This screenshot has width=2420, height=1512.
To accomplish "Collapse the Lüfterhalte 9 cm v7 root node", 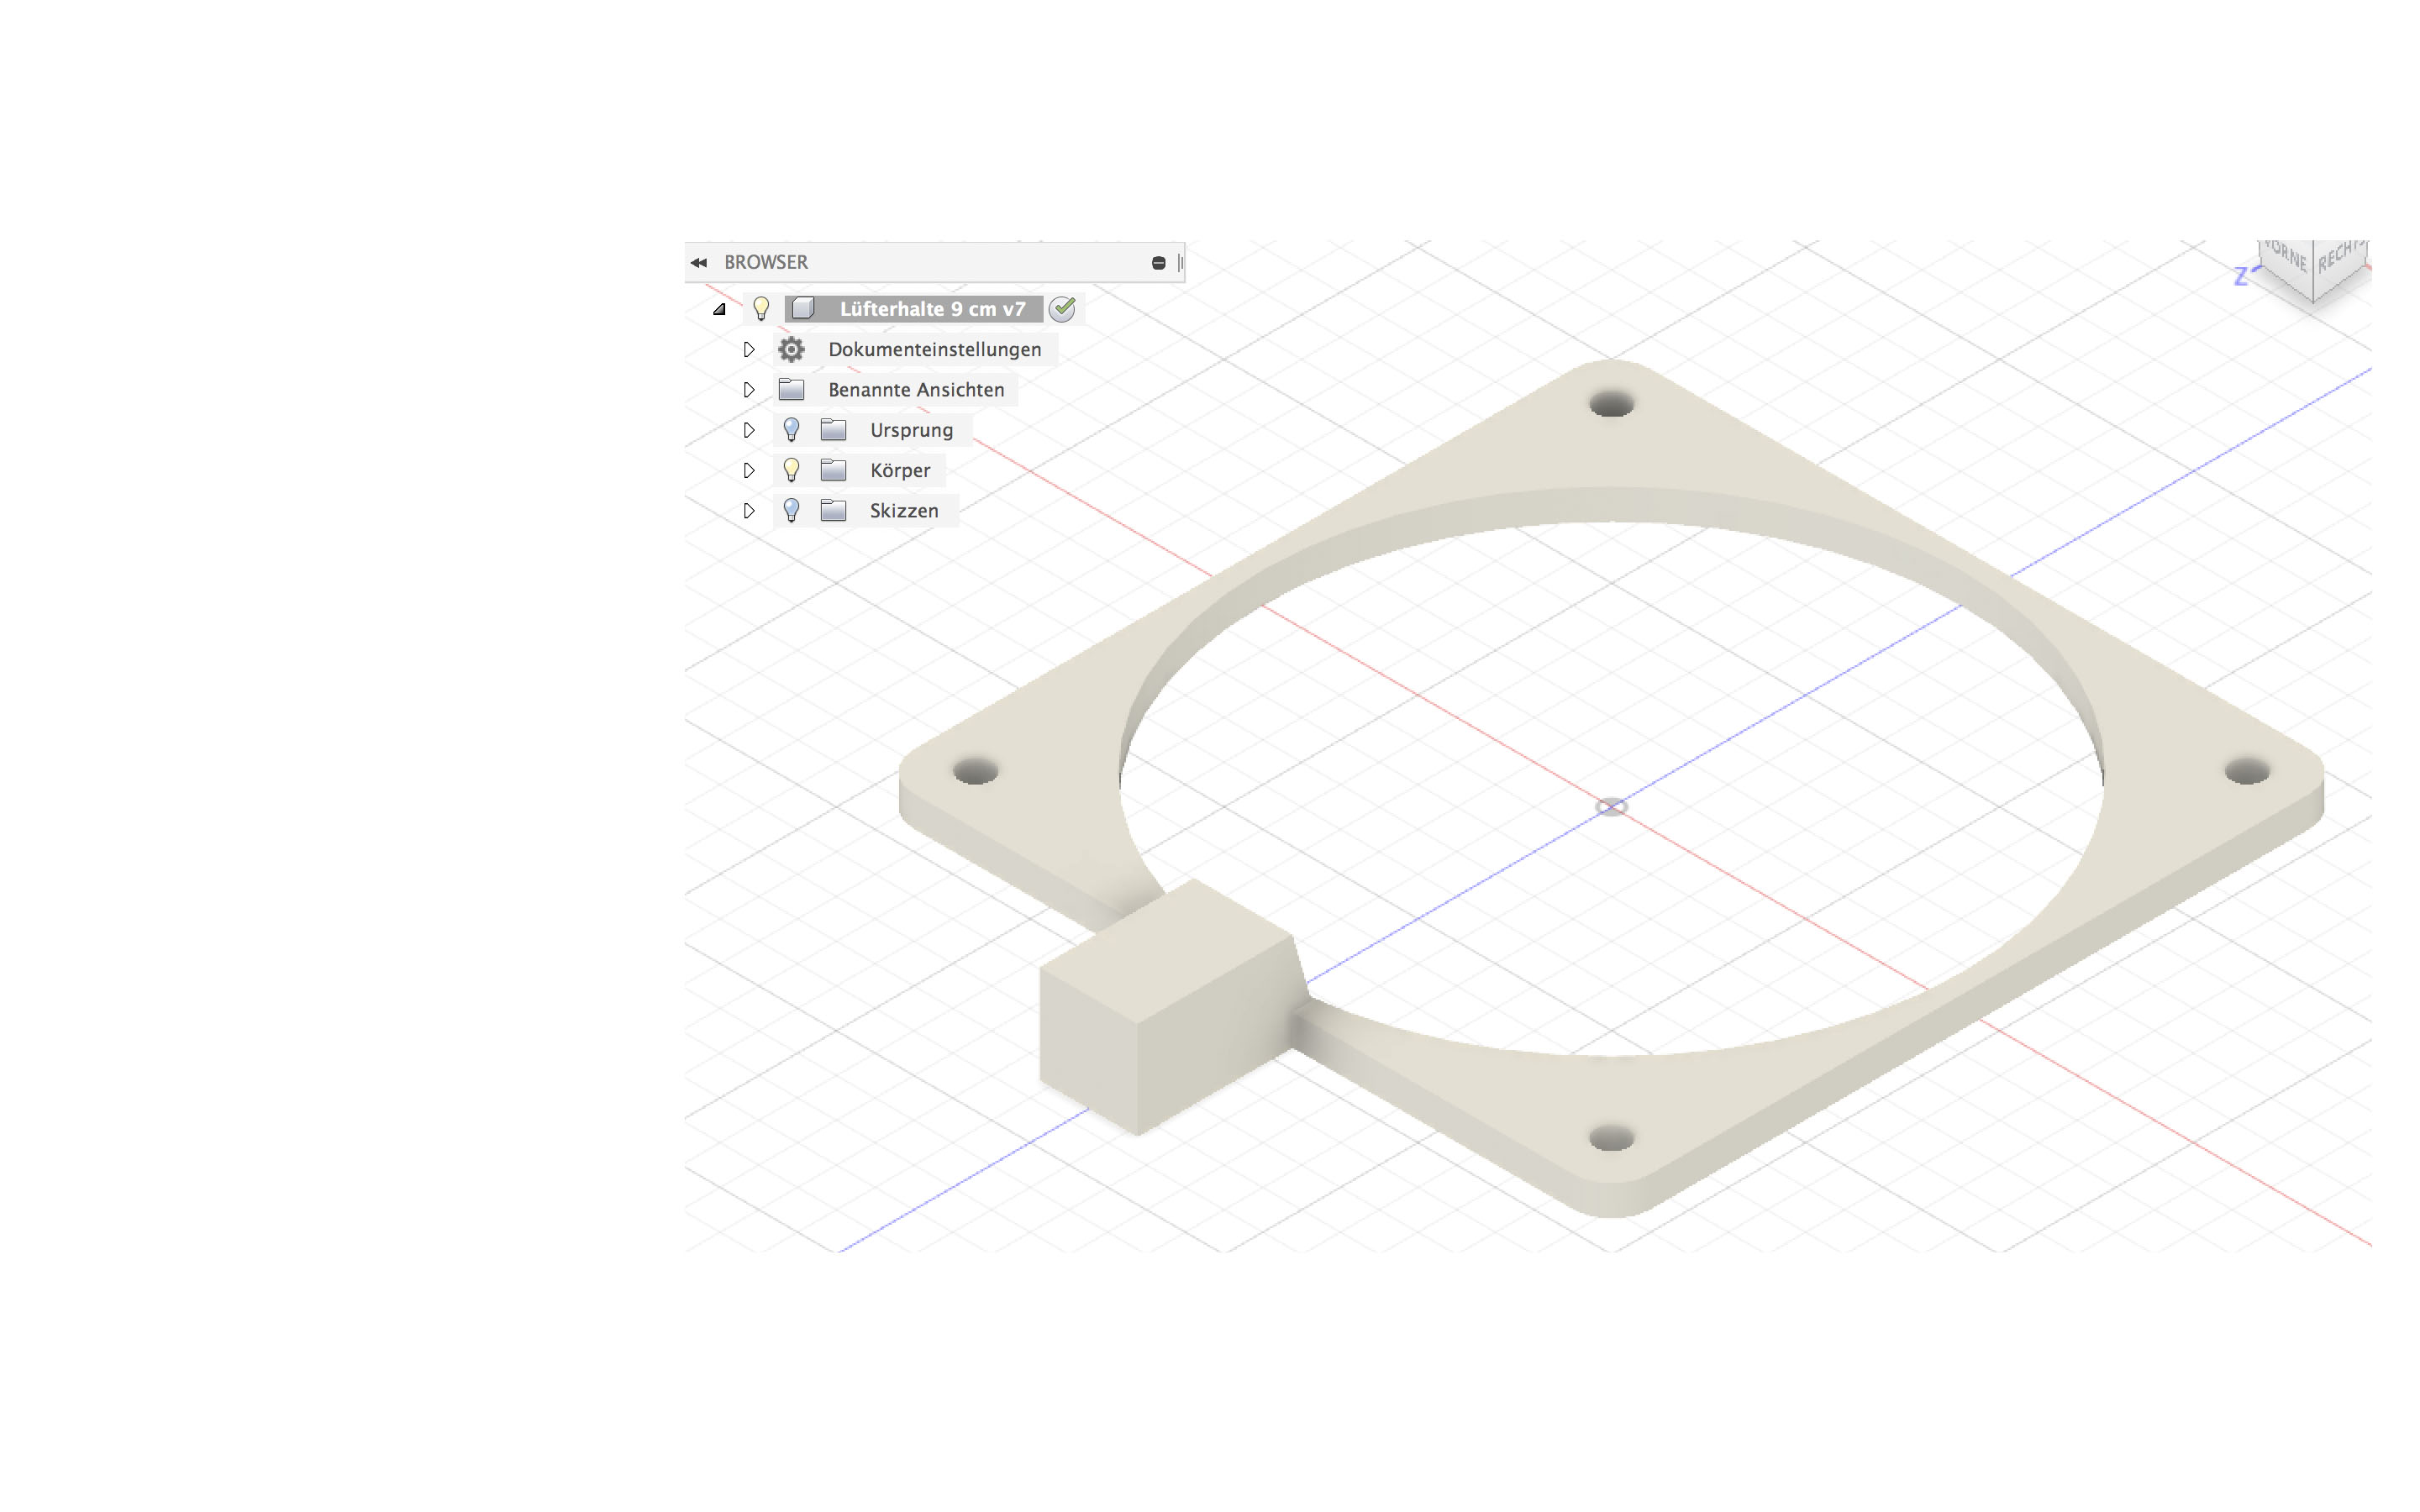I will (x=719, y=309).
